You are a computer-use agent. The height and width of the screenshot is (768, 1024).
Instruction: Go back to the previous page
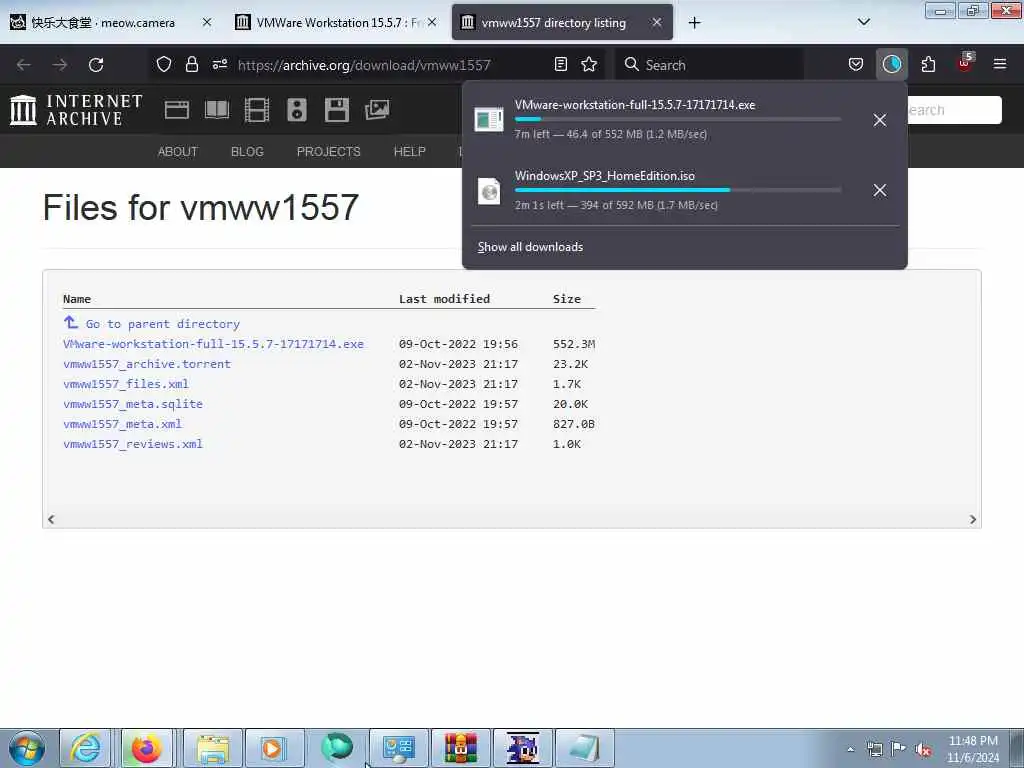tap(24, 65)
